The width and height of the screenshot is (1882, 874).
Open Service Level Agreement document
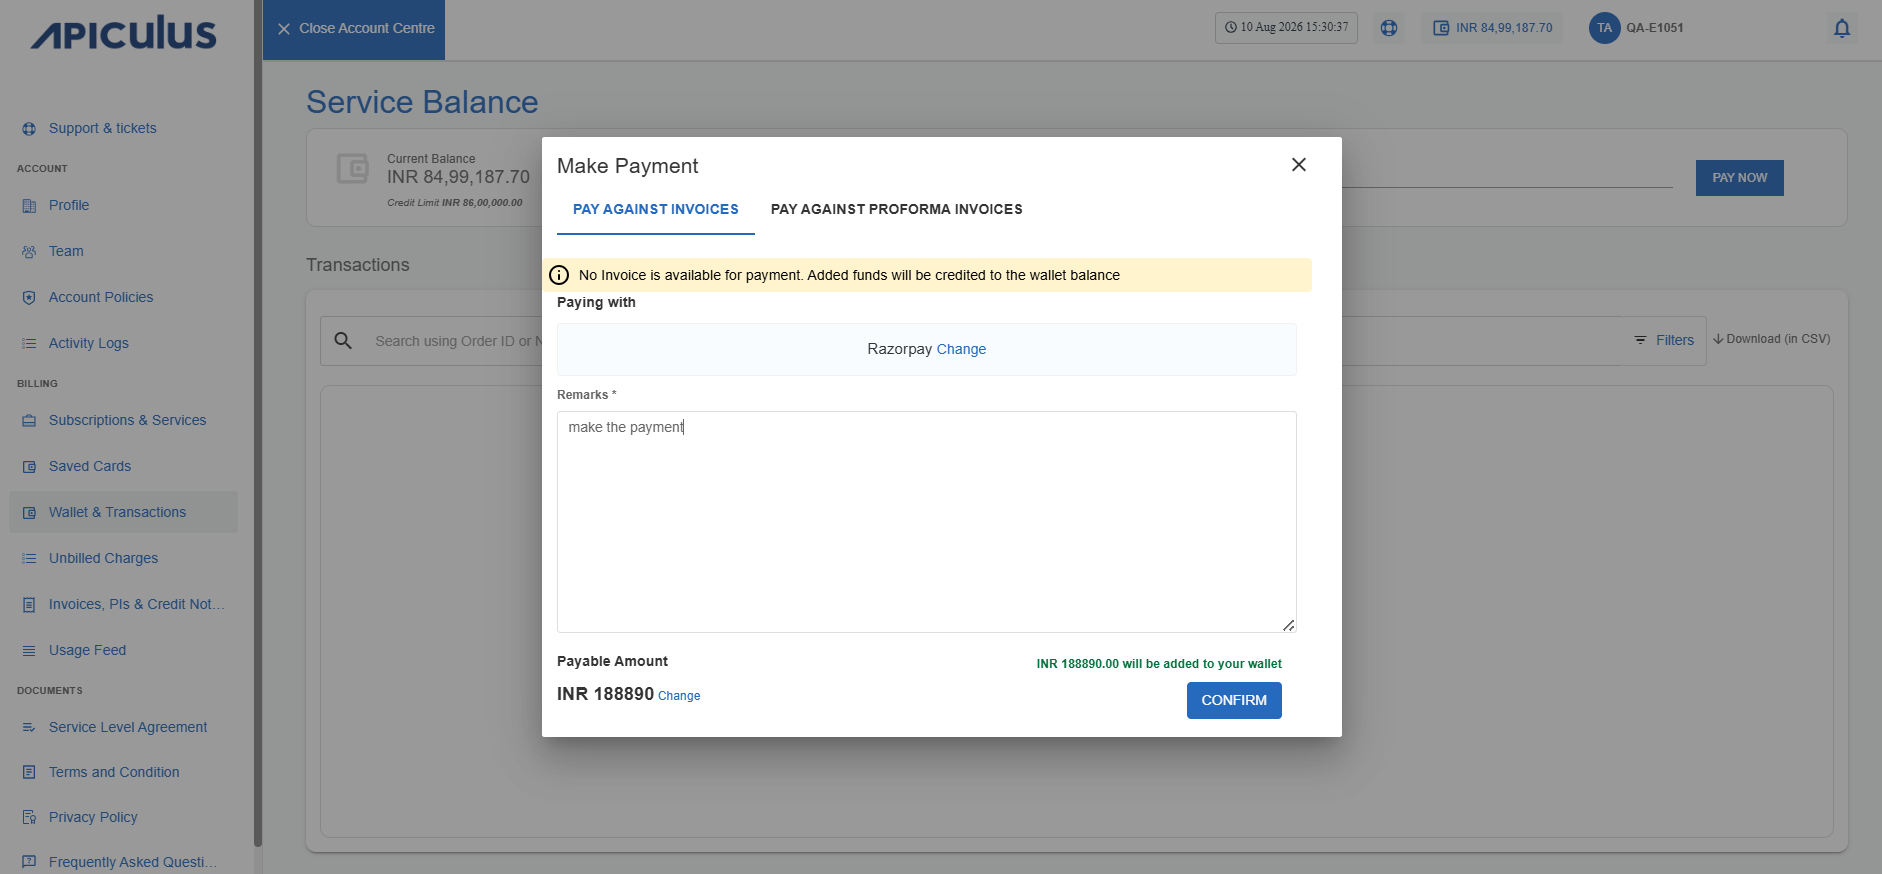(128, 728)
